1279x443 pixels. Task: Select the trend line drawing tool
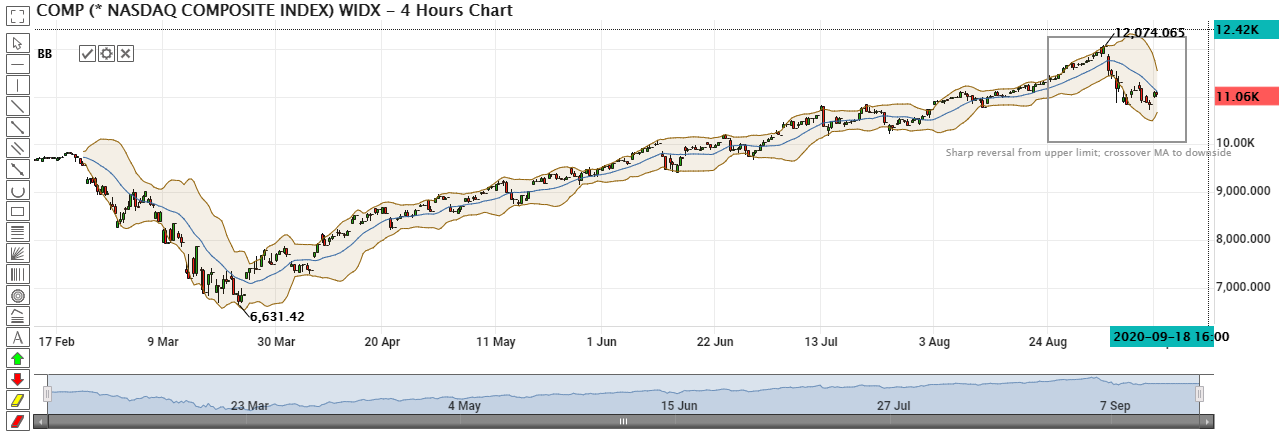[x=17, y=106]
